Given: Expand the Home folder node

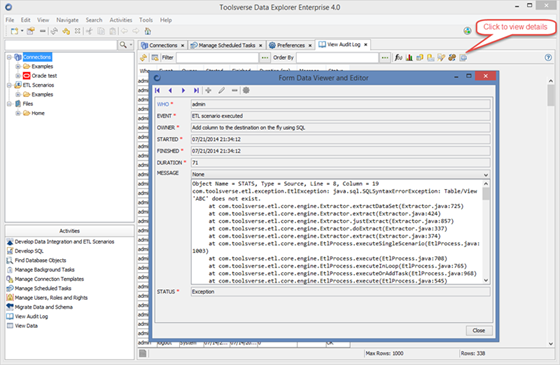Looking at the screenshot, I should [18, 113].
